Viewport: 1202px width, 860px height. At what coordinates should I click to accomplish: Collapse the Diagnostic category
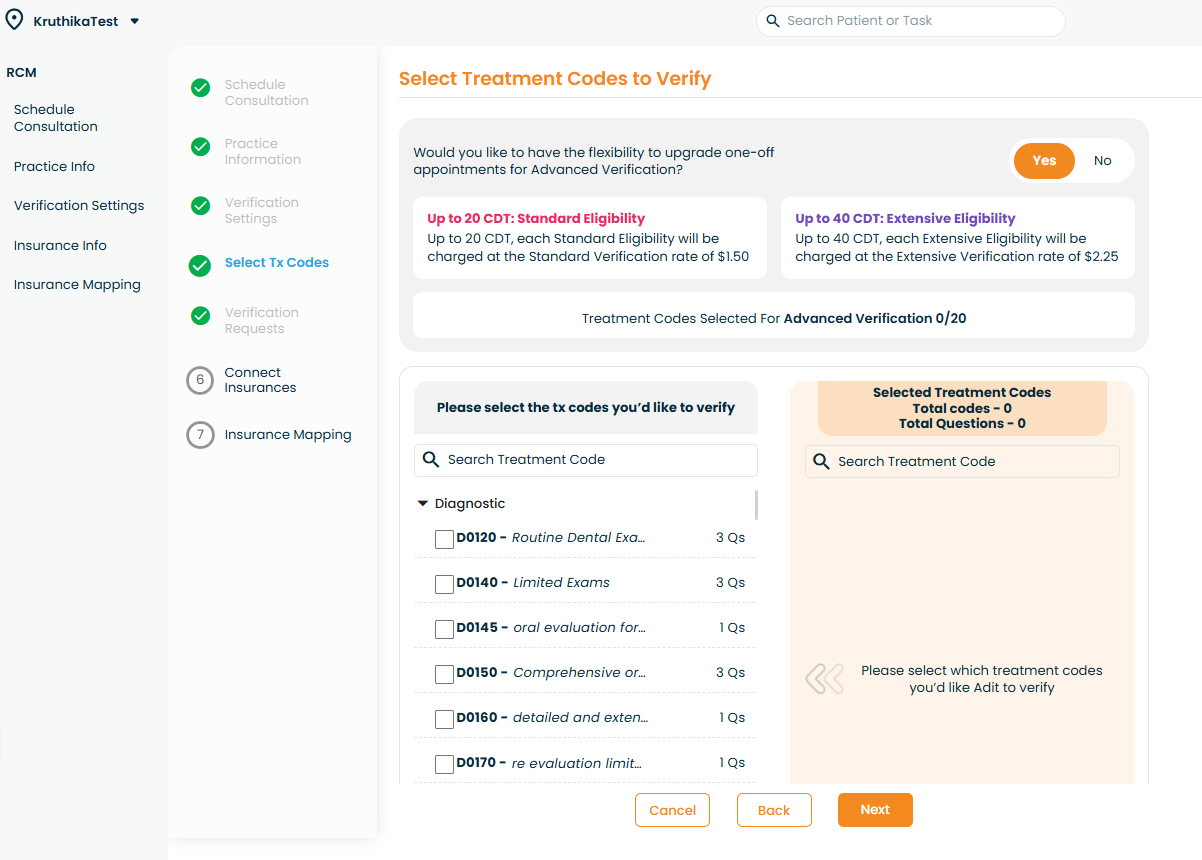pyautogui.click(x=423, y=504)
